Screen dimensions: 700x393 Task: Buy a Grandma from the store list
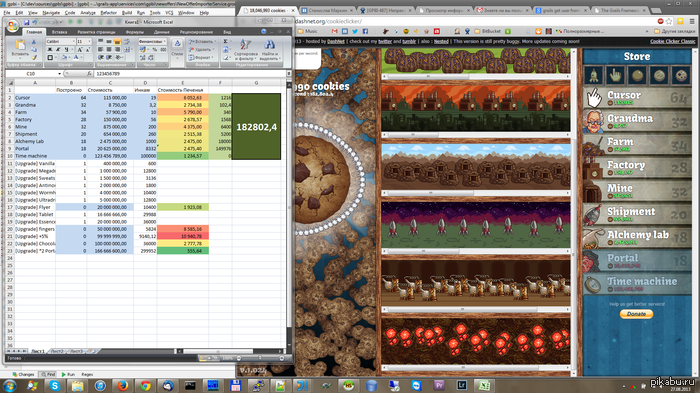[637, 121]
